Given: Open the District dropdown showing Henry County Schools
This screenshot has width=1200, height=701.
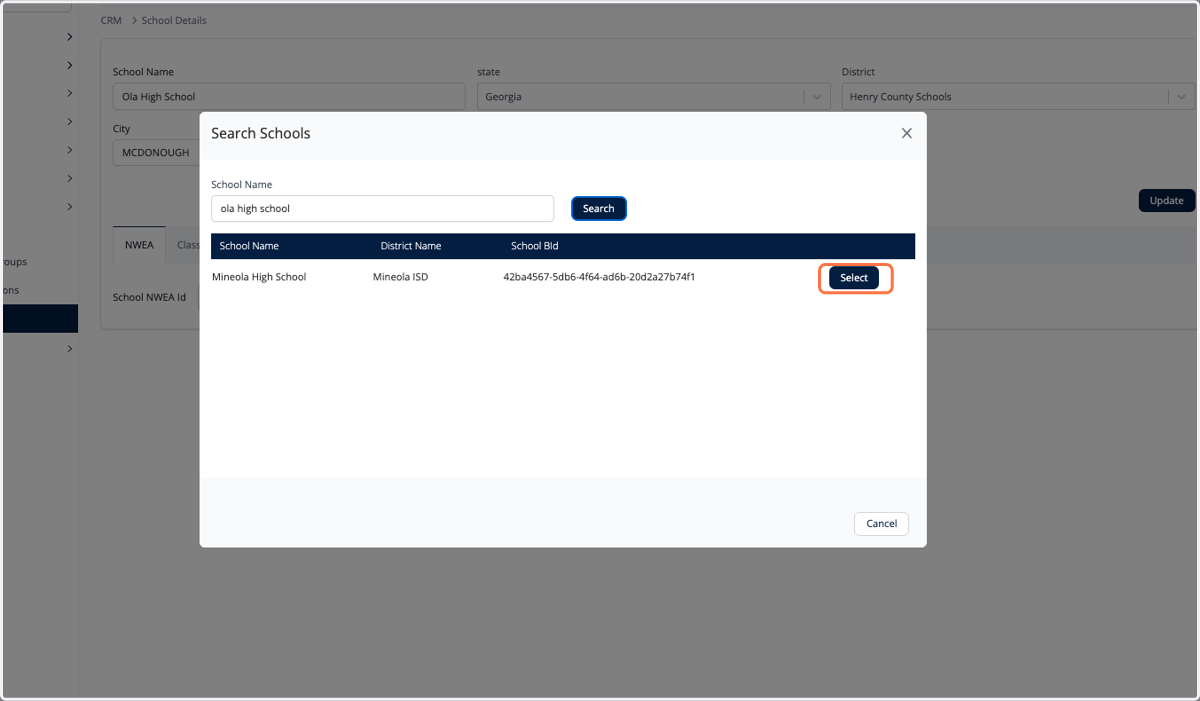Looking at the screenshot, I should point(1018,97).
